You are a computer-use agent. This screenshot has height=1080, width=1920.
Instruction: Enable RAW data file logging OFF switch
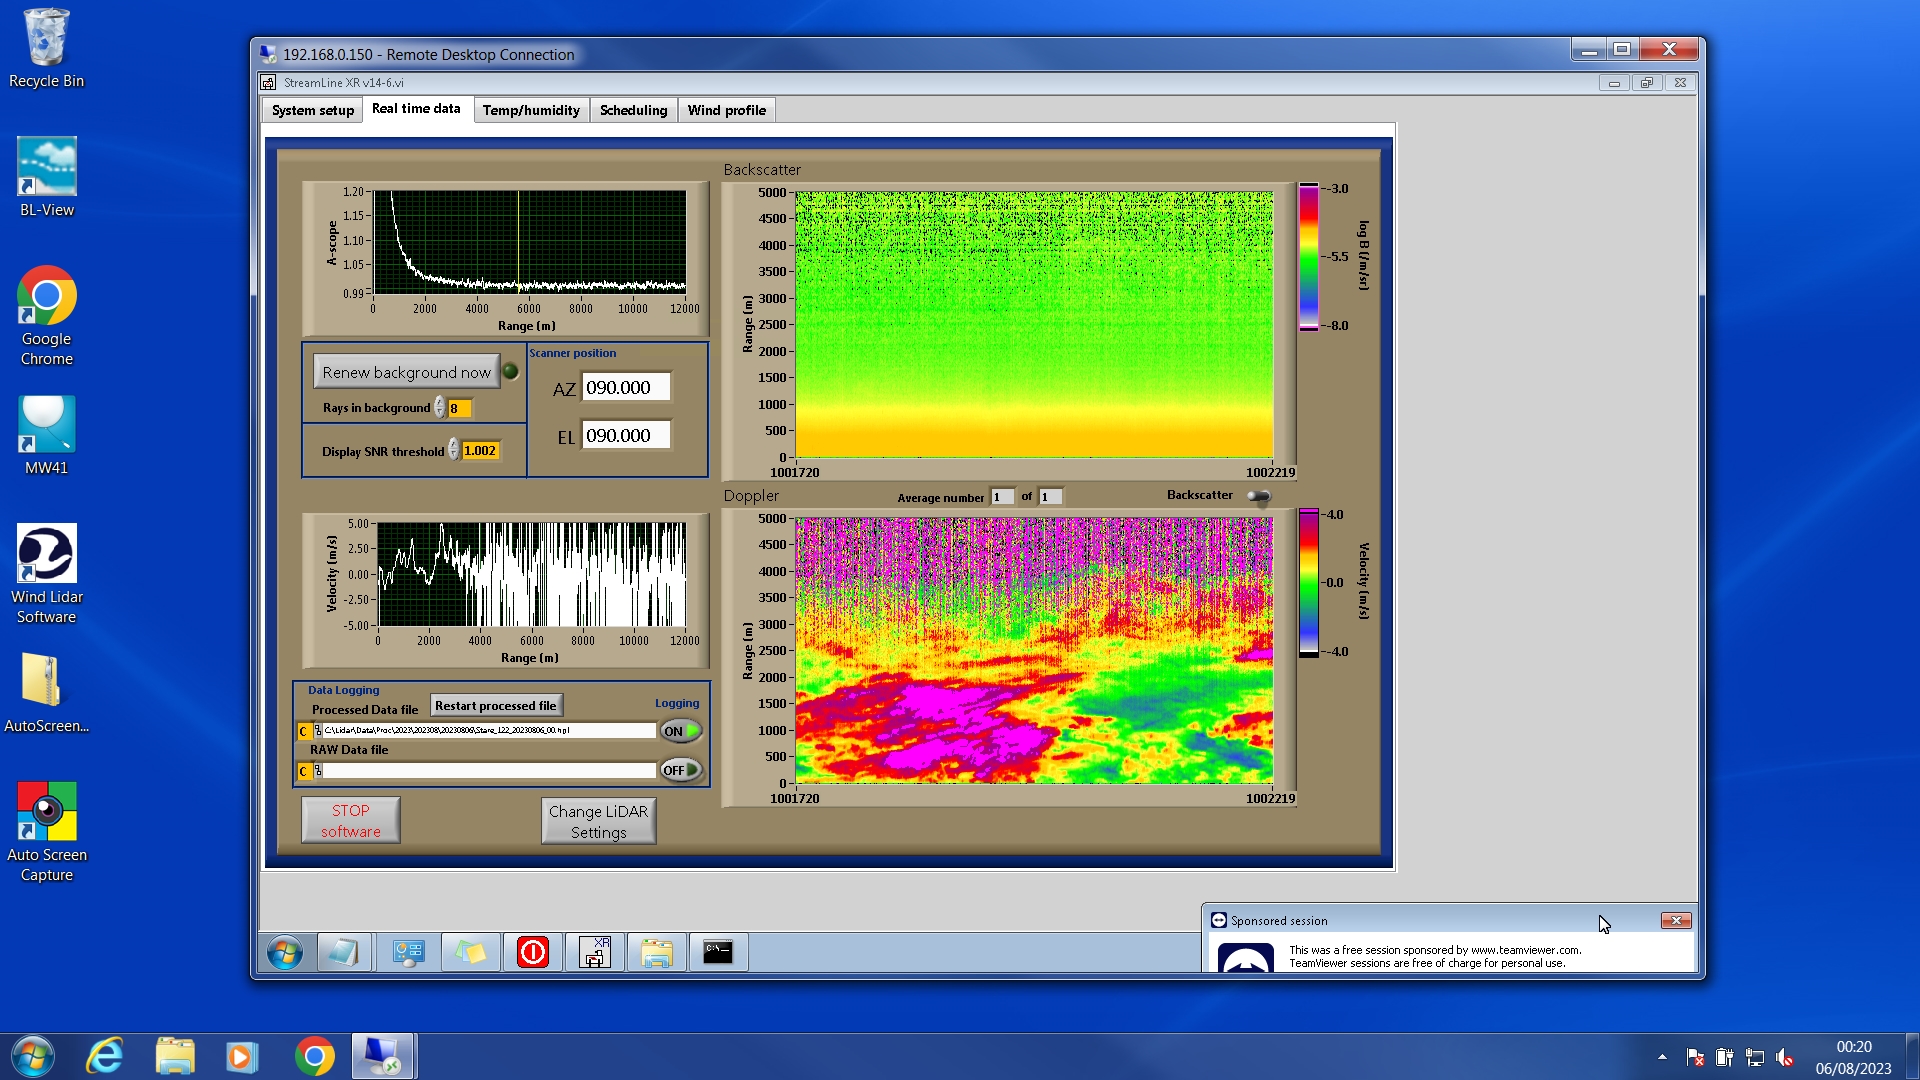681,770
